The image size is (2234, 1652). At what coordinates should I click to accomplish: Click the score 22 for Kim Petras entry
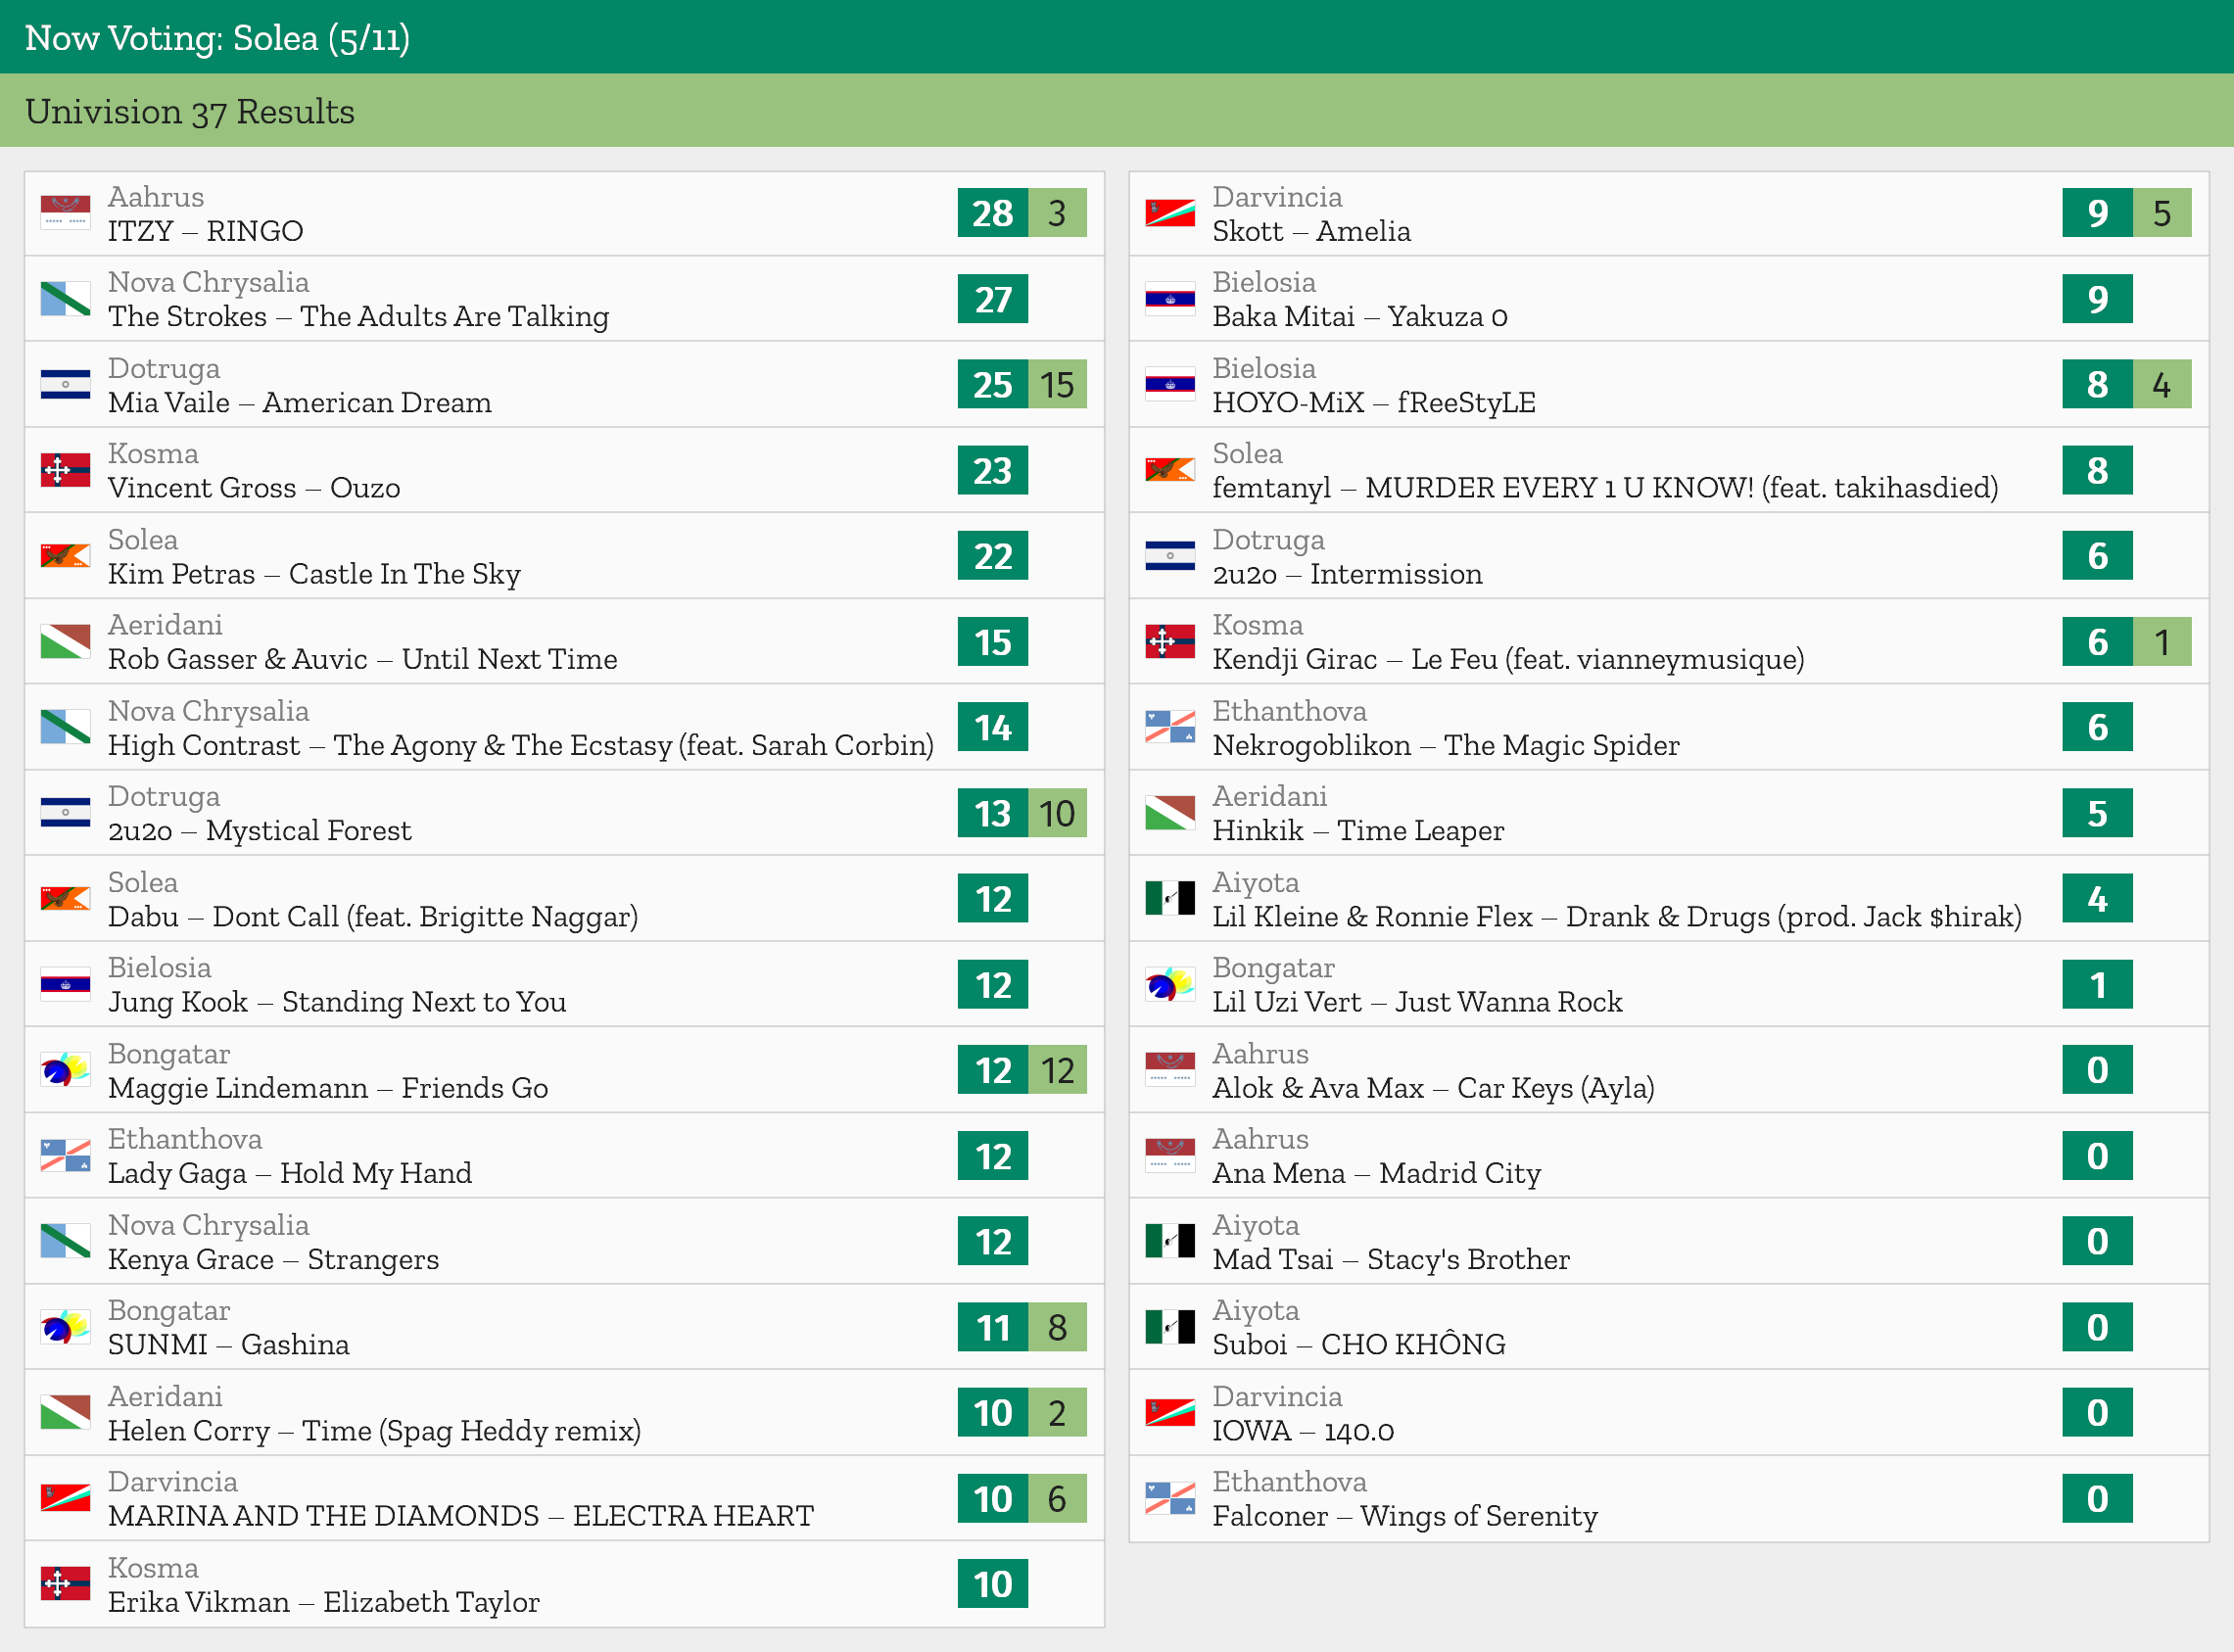coord(993,556)
